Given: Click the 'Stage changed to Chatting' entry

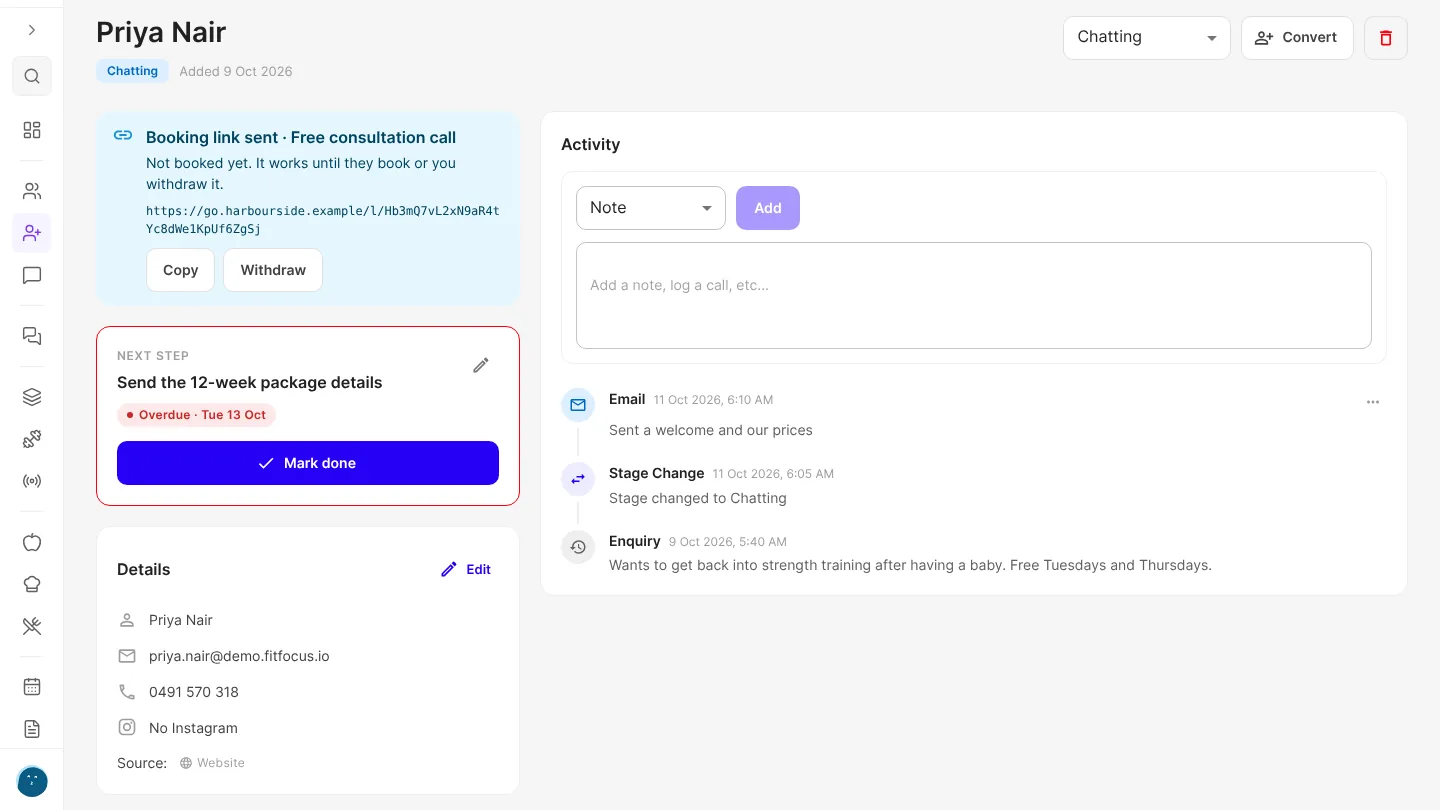Looking at the screenshot, I should tap(698, 498).
